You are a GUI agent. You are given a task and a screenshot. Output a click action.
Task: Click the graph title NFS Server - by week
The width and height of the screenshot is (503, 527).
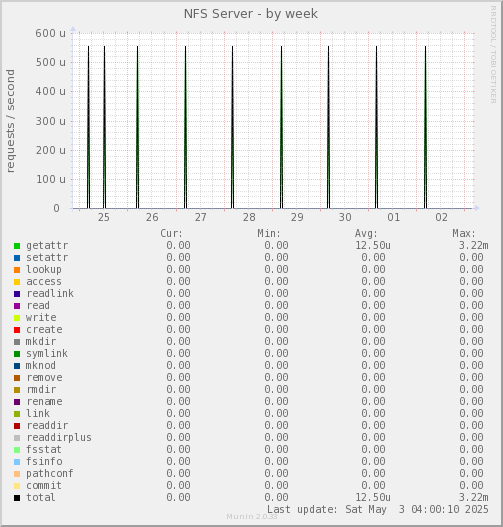[251, 14]
